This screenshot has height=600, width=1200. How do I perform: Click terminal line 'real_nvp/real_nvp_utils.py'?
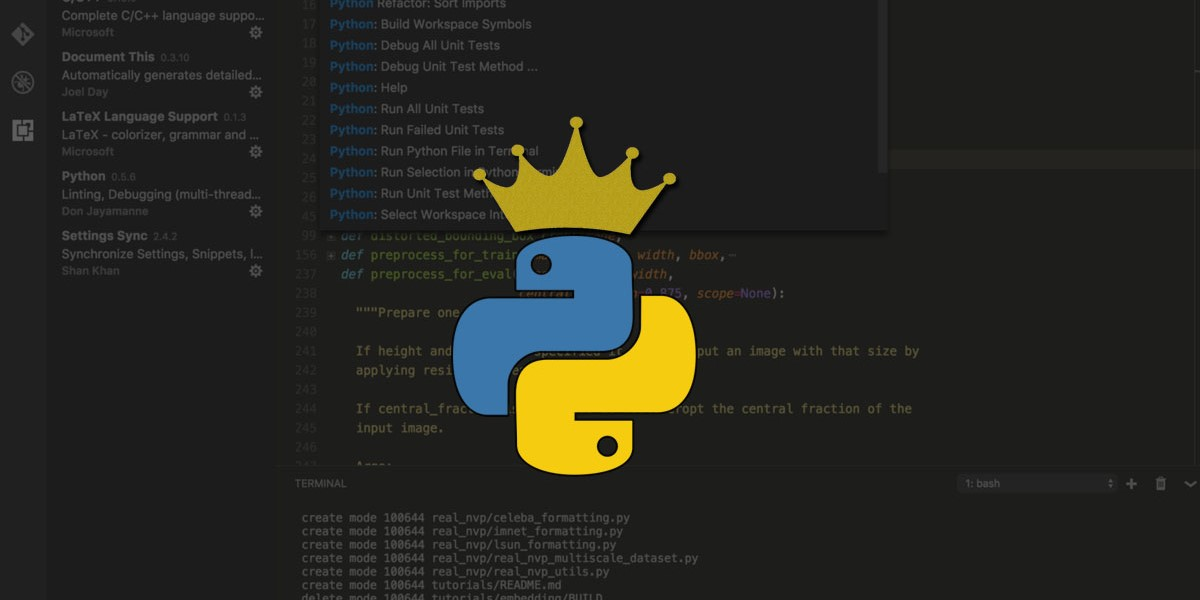[x=521, y=571]
